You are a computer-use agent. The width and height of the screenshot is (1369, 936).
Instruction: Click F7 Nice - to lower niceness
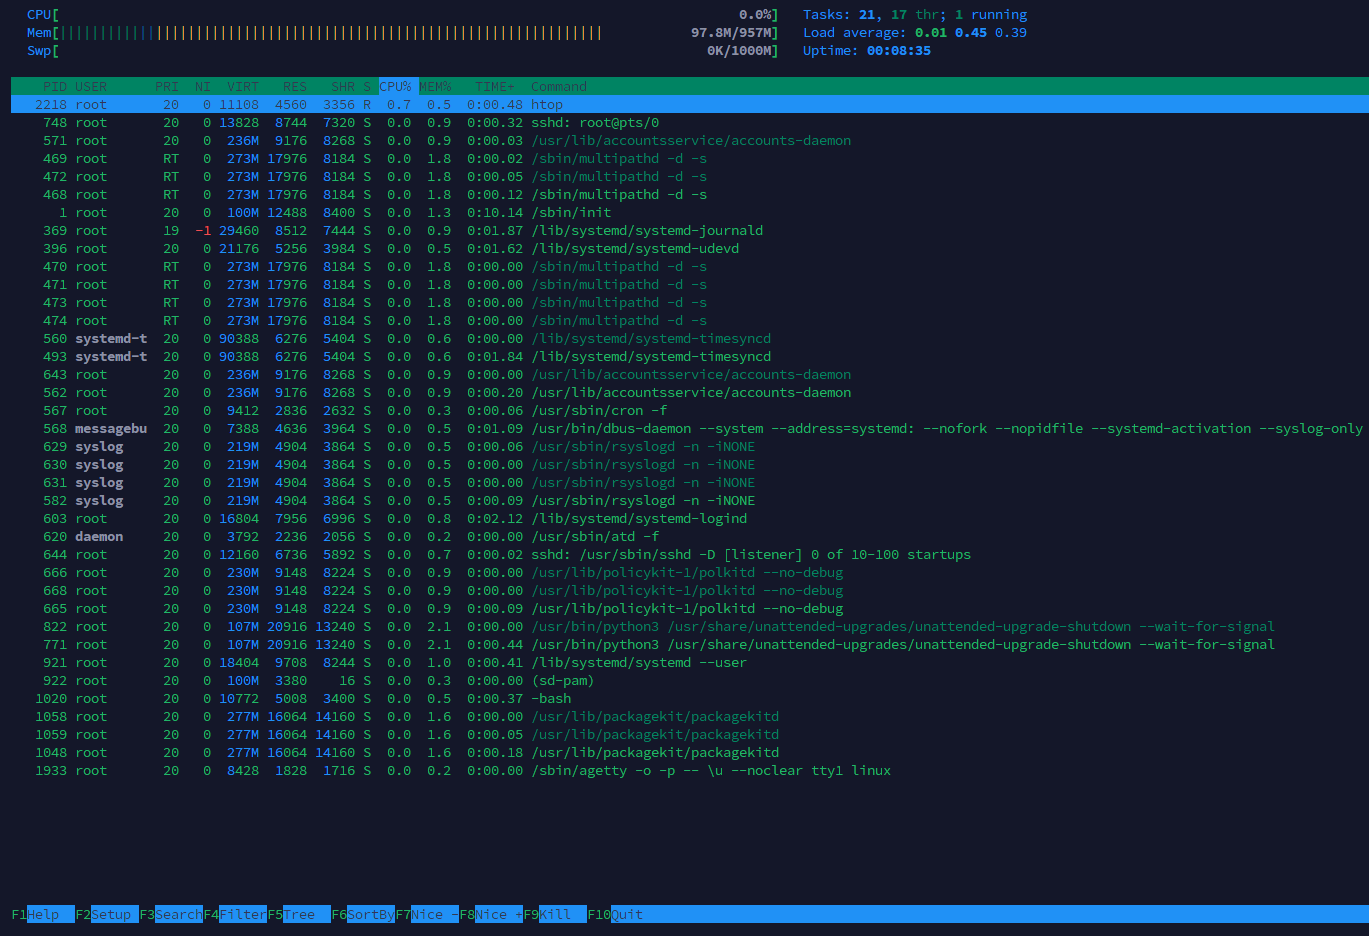(x=427, y=914)
